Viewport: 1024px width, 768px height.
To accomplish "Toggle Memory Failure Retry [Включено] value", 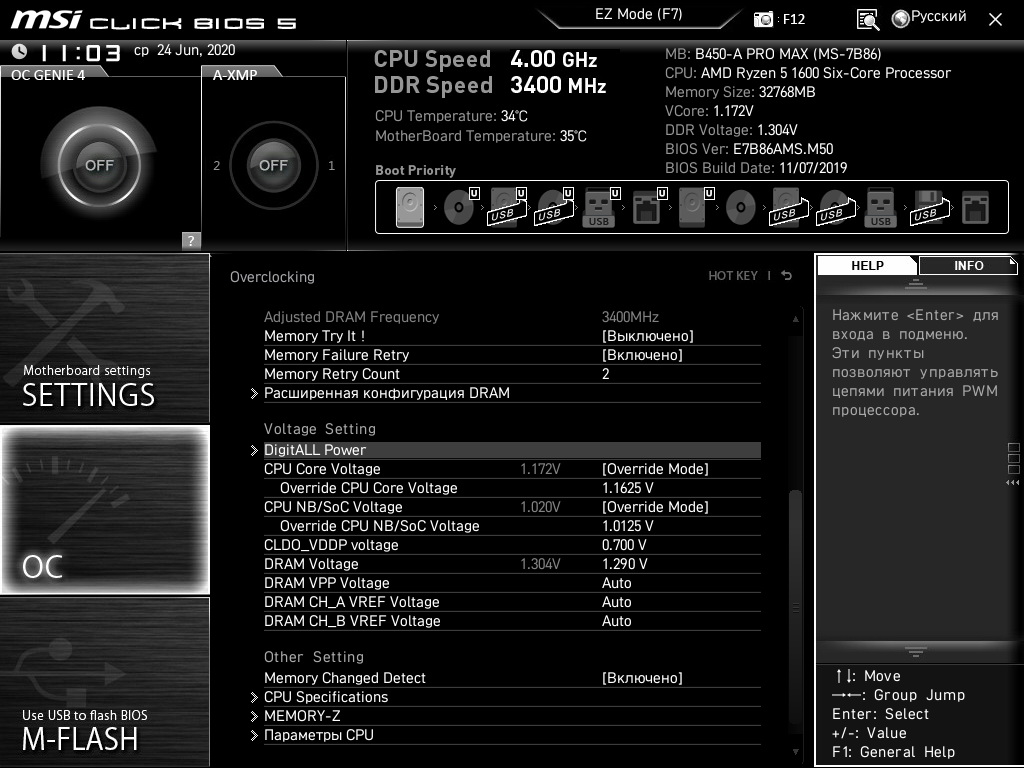I will [642, 355].
